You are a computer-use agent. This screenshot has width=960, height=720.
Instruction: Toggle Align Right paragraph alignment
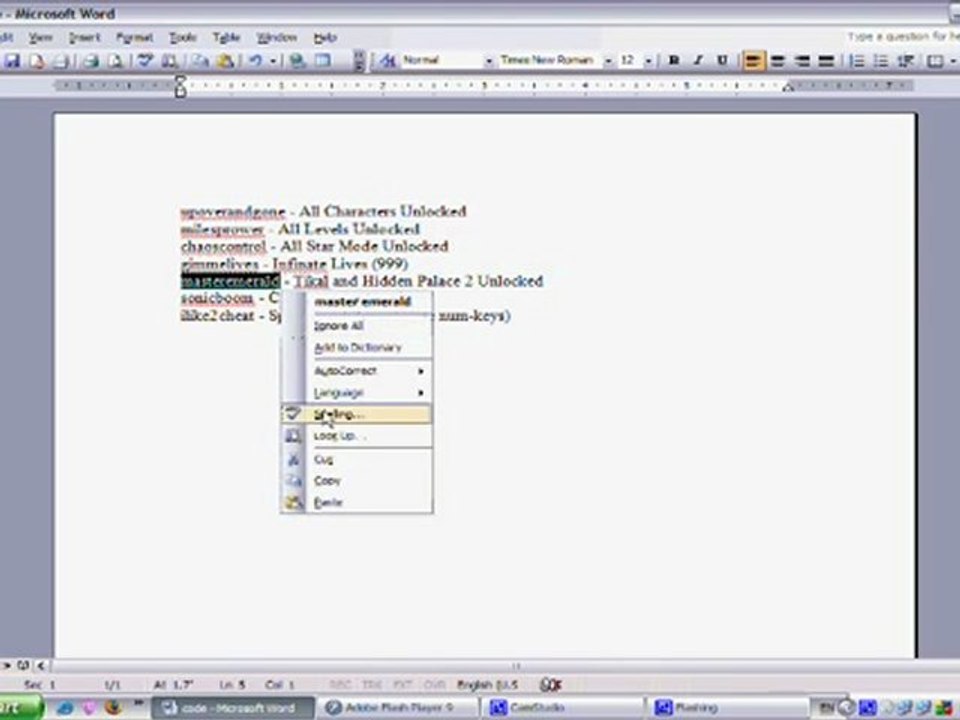point(802,61)
